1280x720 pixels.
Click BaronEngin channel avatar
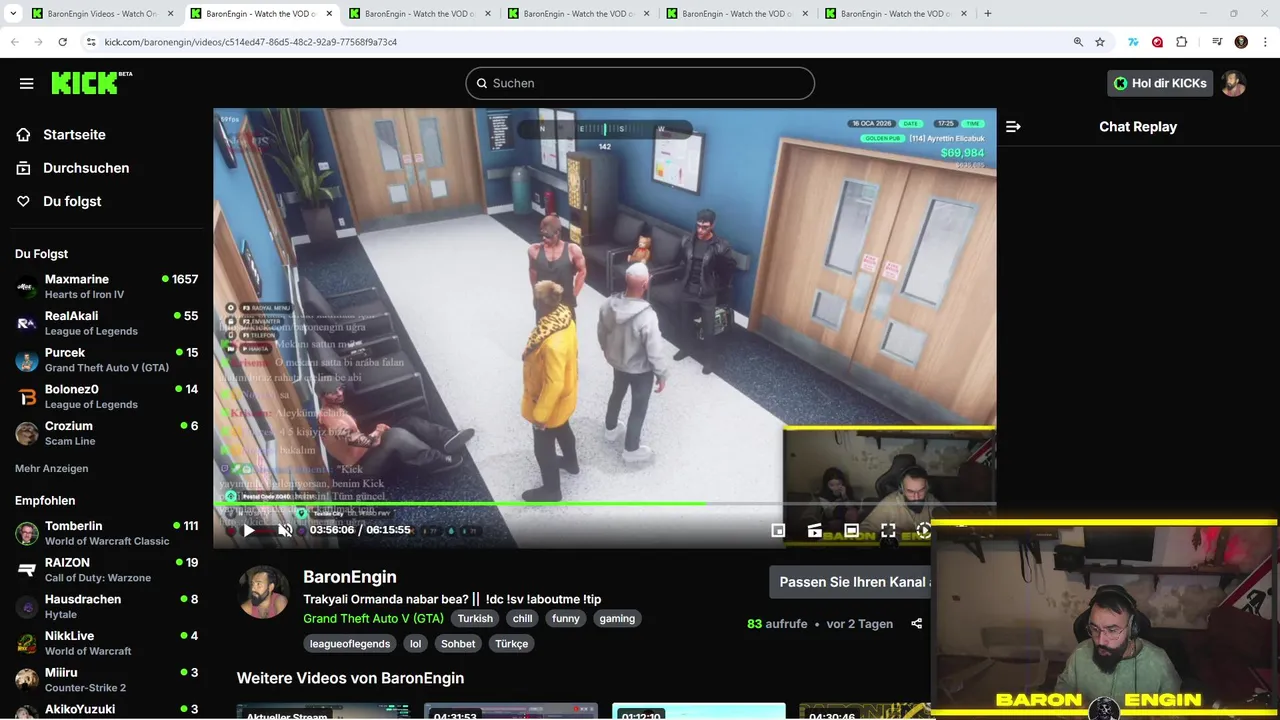coord(263,593)
